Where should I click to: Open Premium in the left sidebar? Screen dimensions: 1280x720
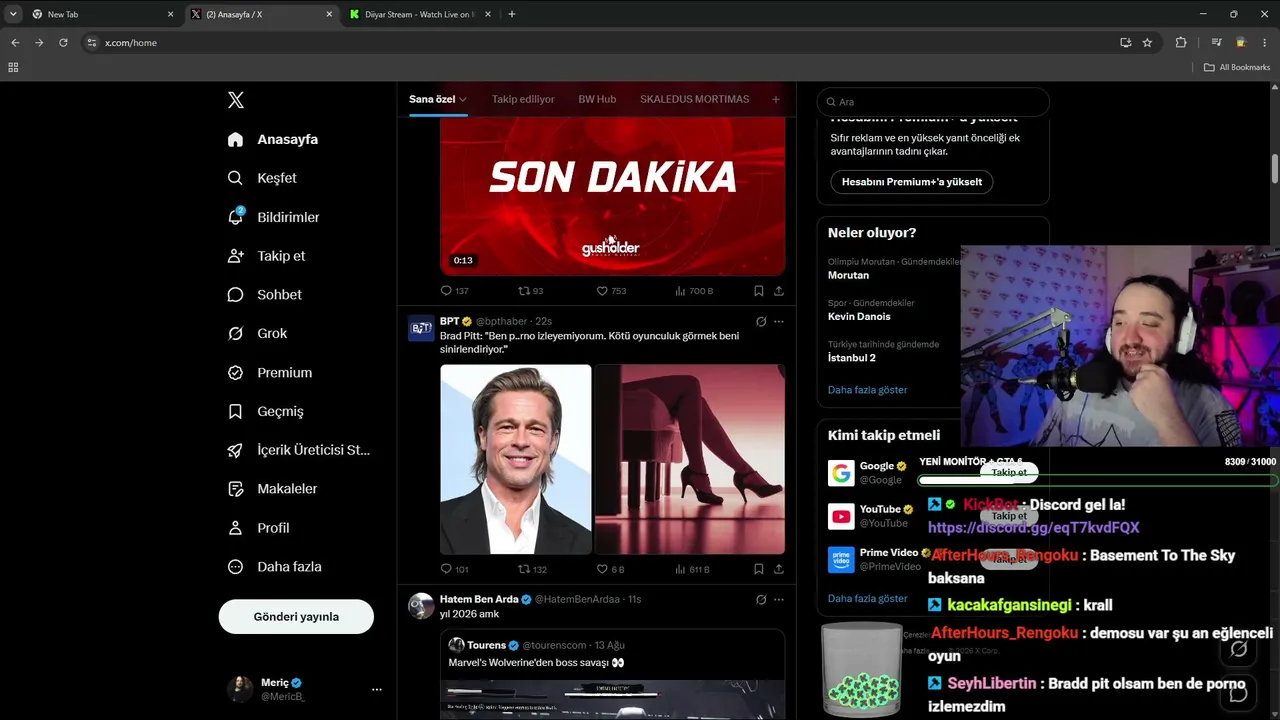pyautogui.click(x=269, y=372)
